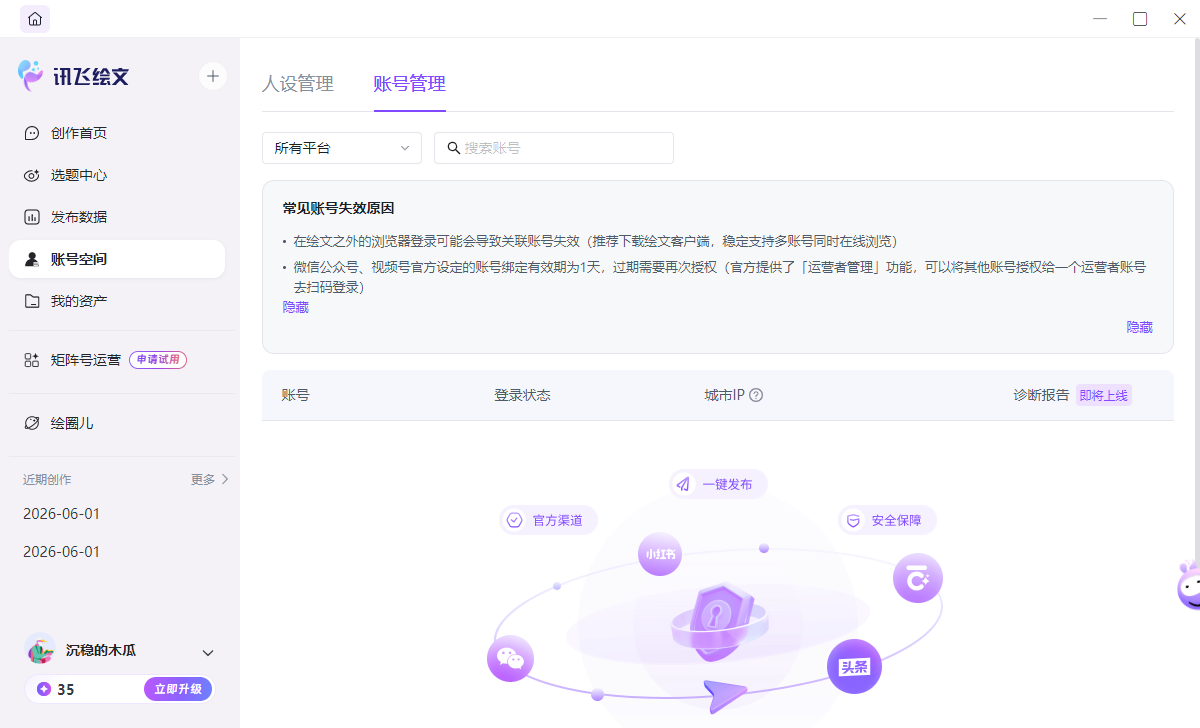The height and width of the screenshot is (728, 1200).
Task: Click the 创作首页 chat bubble icon
Action: [32, 133]
